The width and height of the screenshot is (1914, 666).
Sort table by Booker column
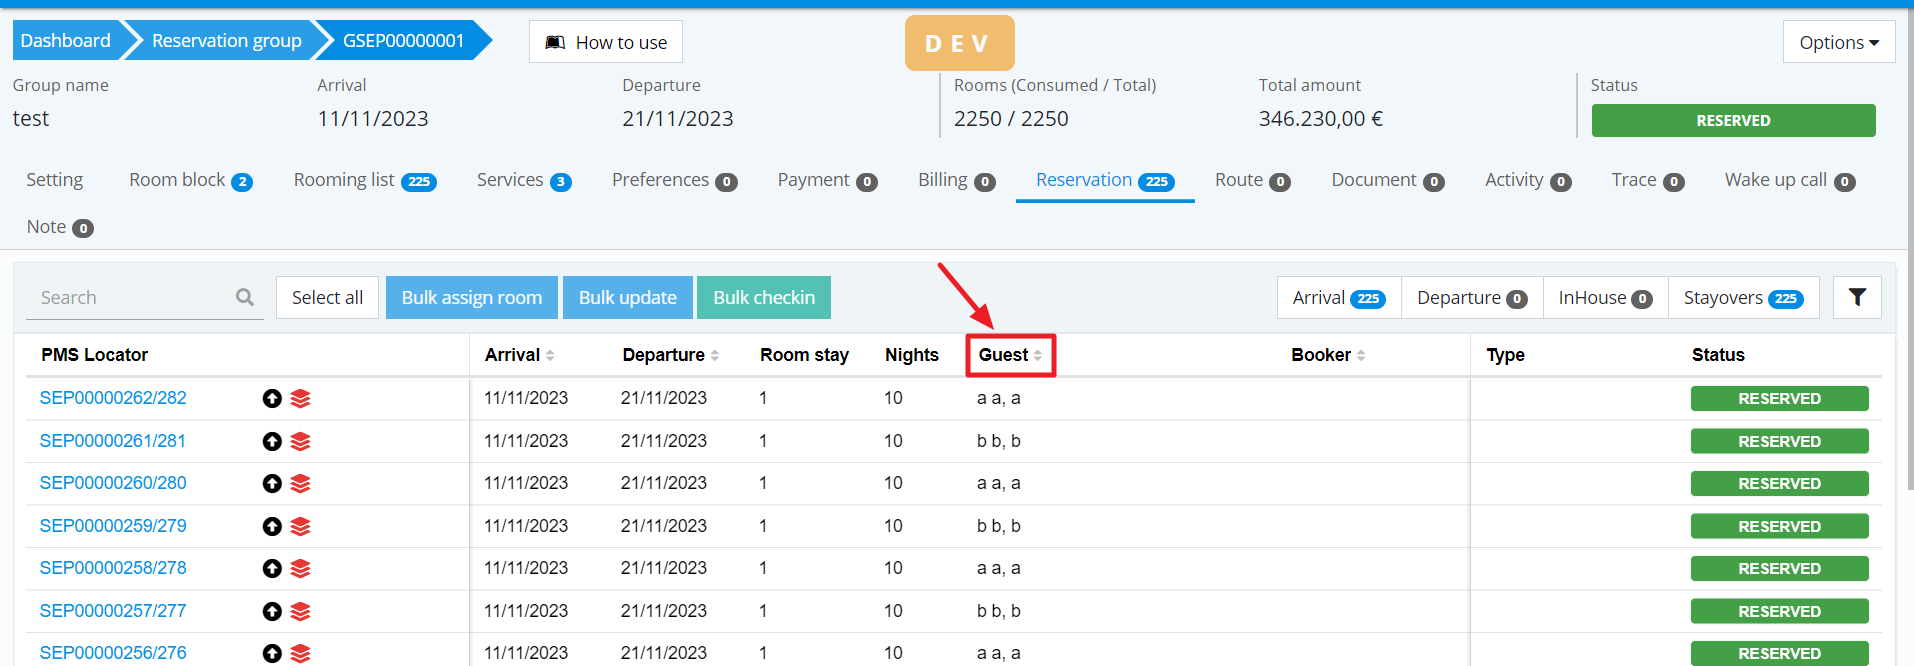tap(1327, 355)
